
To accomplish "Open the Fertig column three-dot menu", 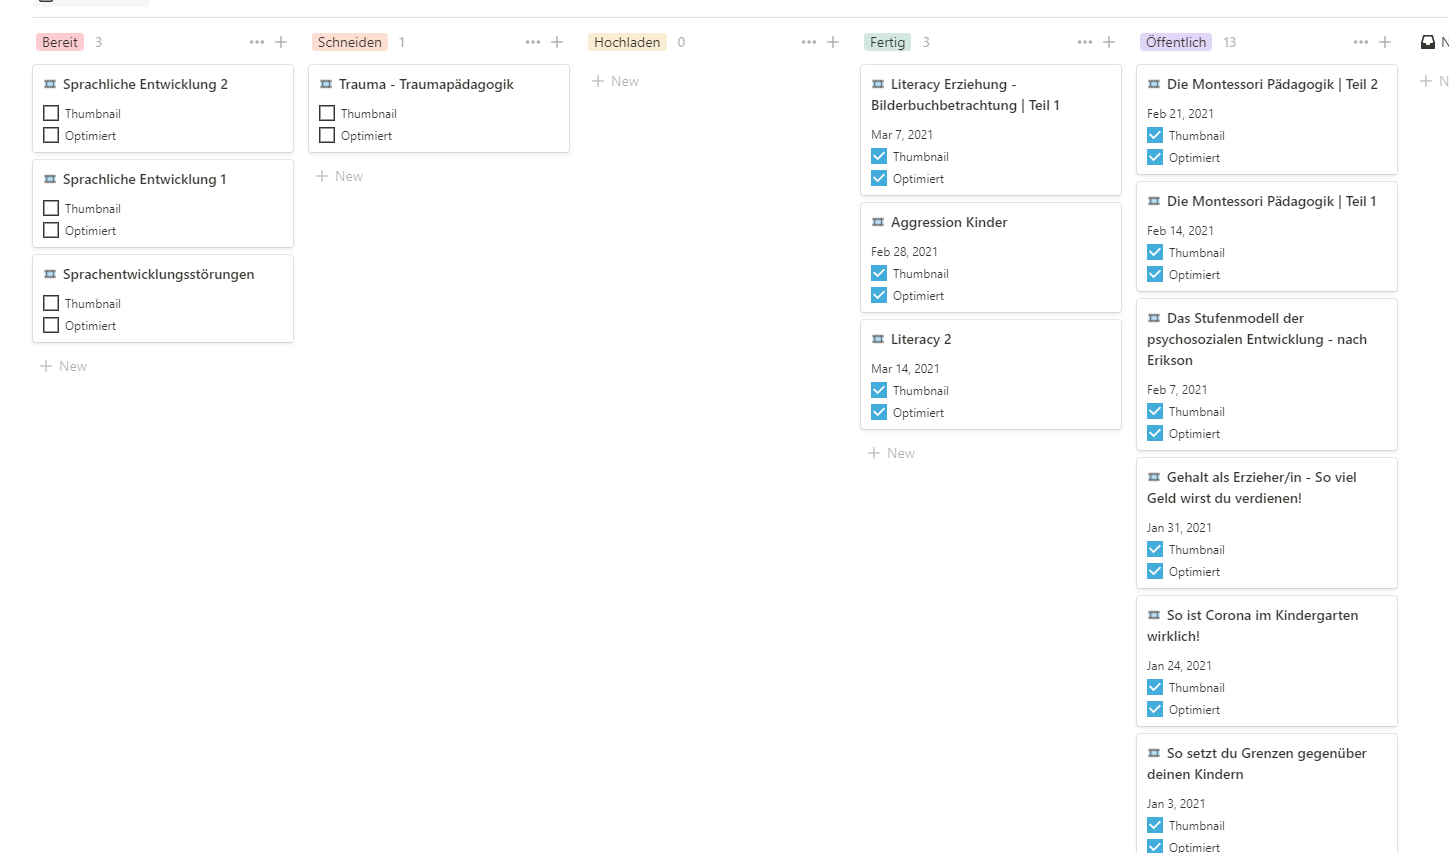I will (1085, 42).
